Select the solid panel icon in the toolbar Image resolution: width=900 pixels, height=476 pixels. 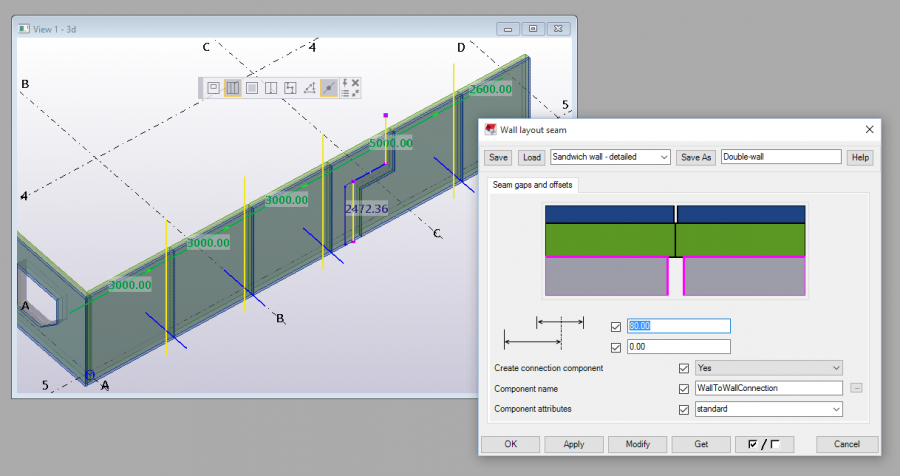pos(251,88)
